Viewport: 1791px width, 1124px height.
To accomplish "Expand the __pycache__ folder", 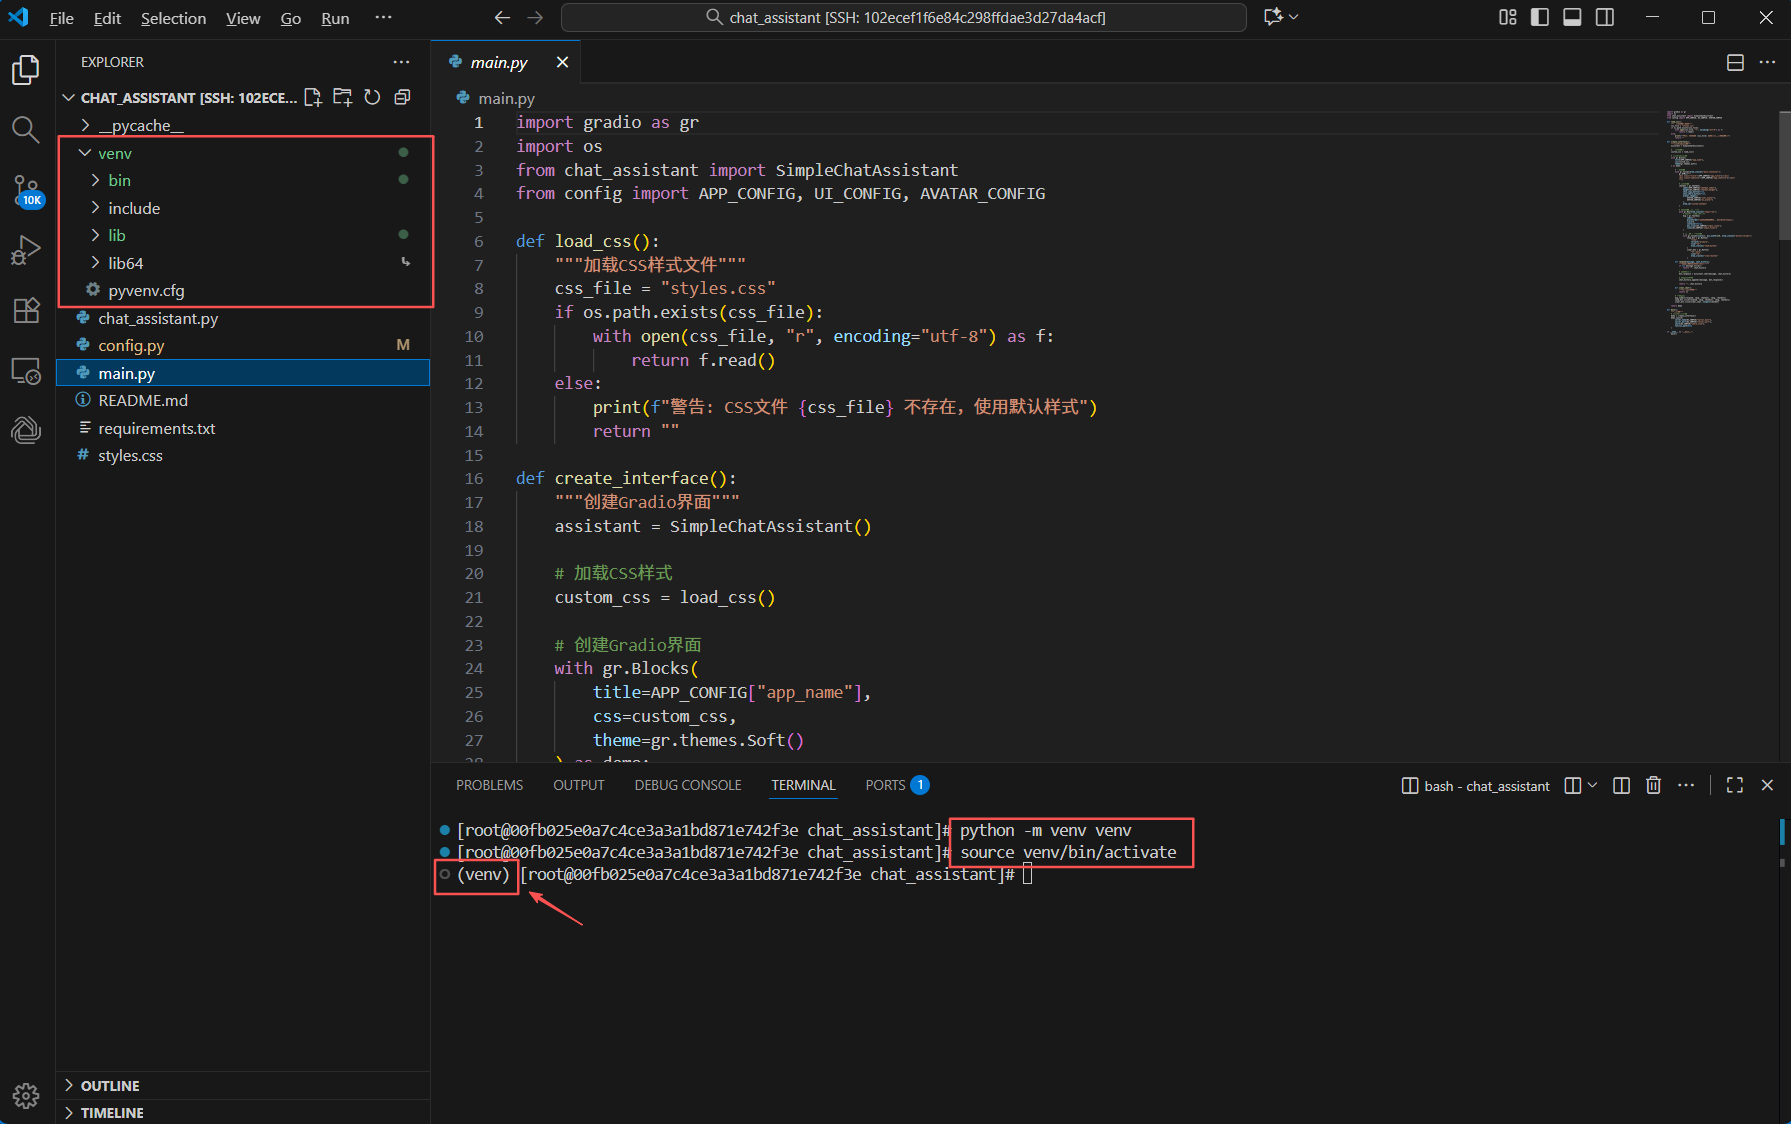I will pos(140,126).
